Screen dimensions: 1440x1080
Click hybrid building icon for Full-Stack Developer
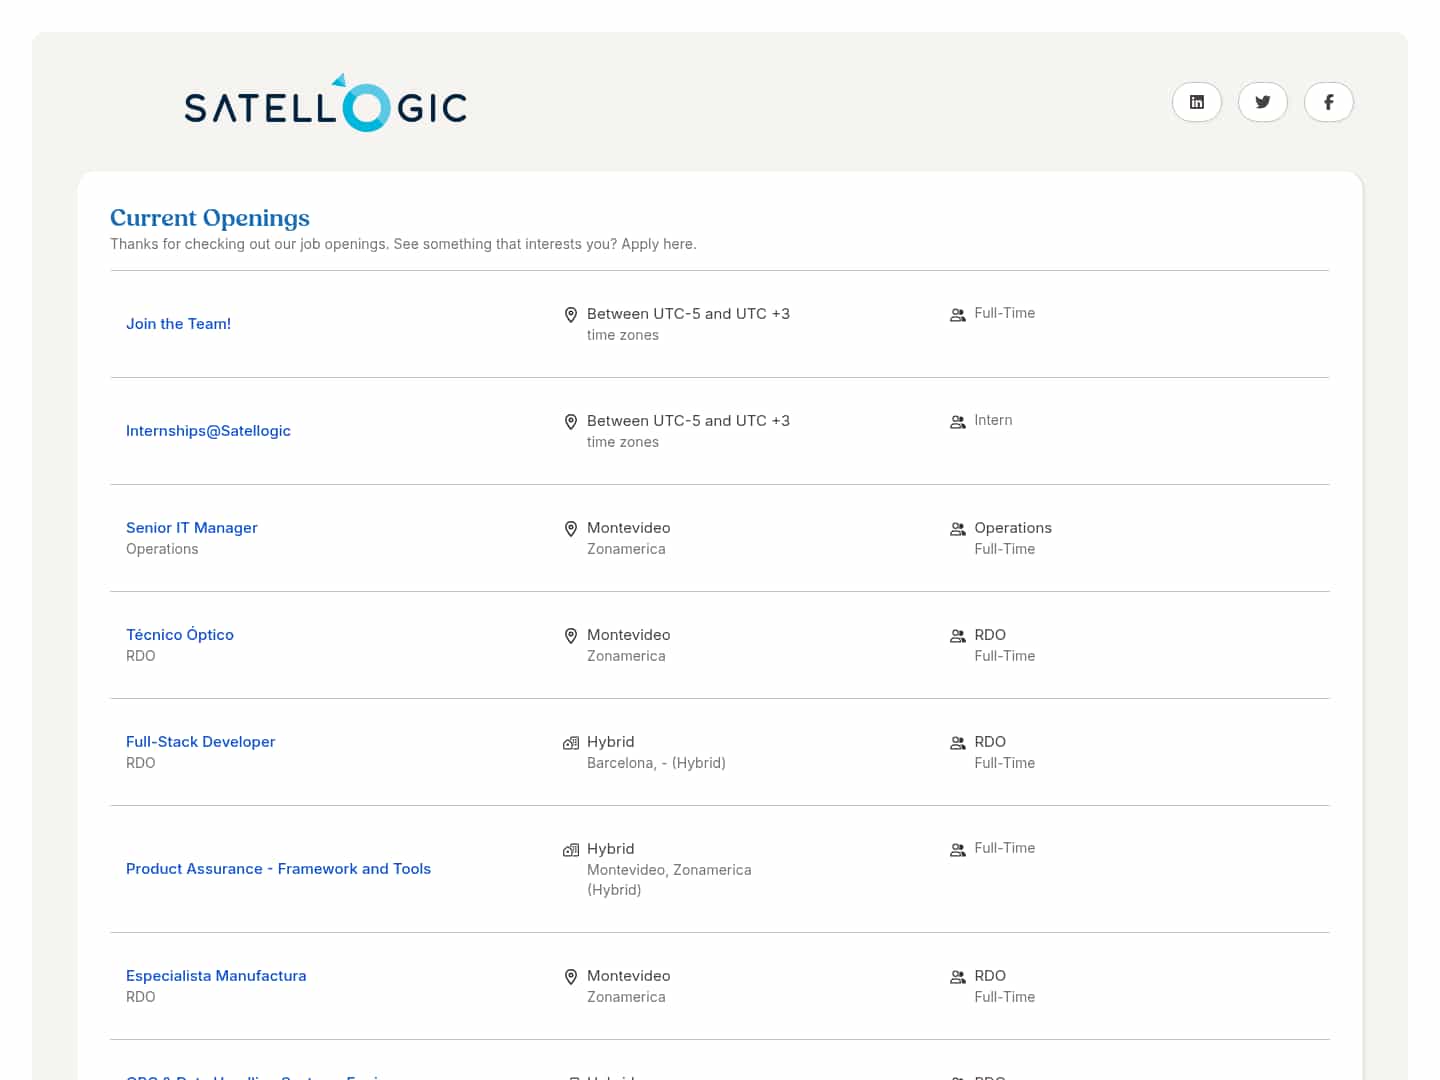click(571, 743)
